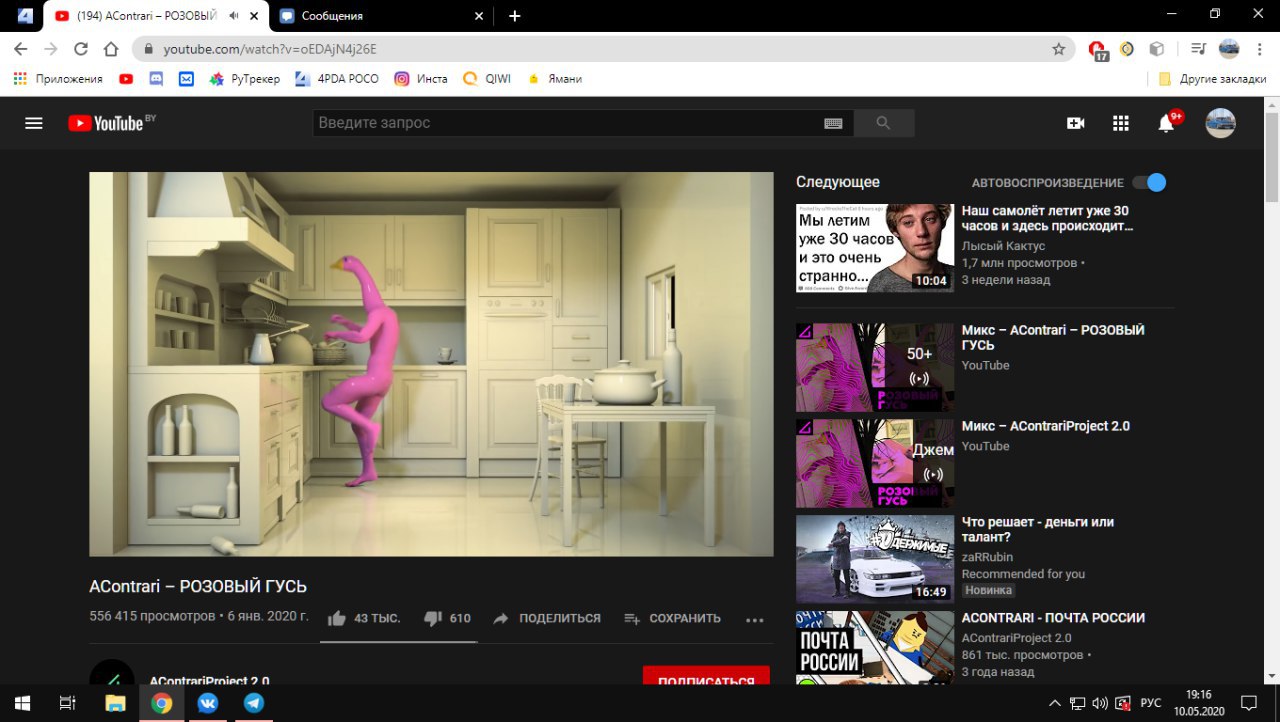Open video Наш самолёт летит уже 30 часов
The image size is (1280, 722).
tap(1045, 218)
